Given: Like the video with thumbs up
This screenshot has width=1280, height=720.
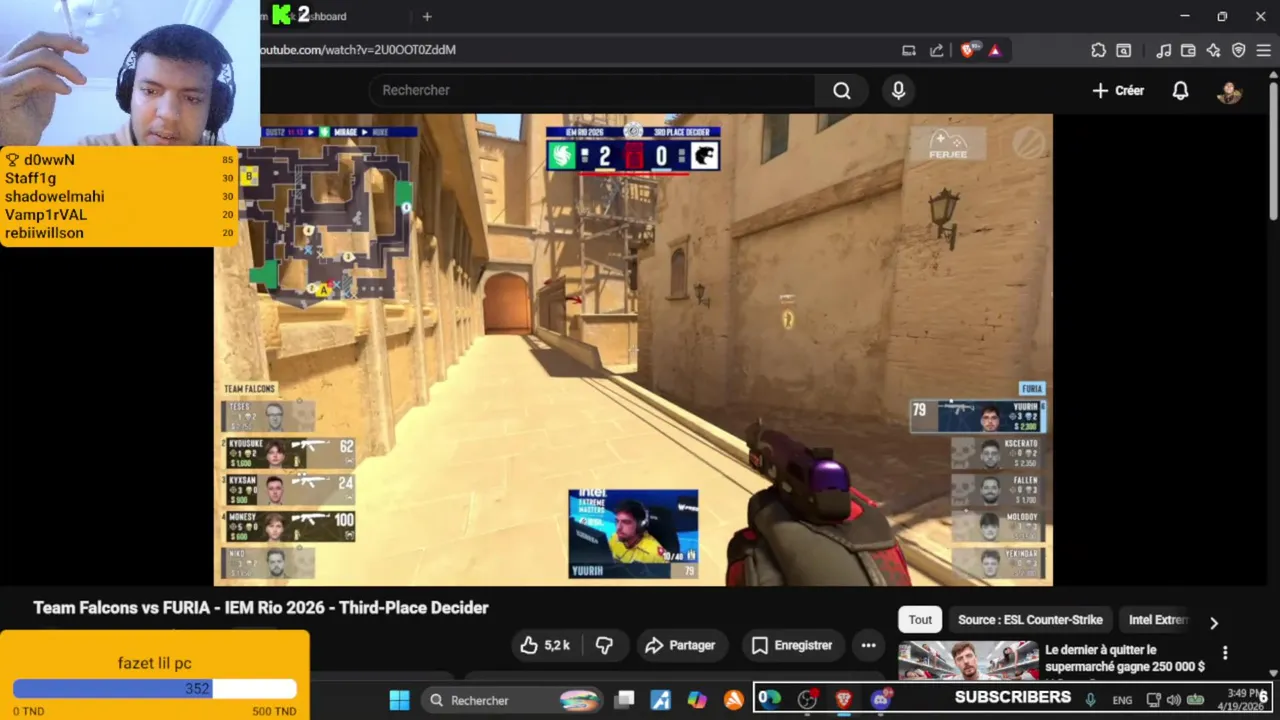Looking at the screenshot, I should 545,646.
